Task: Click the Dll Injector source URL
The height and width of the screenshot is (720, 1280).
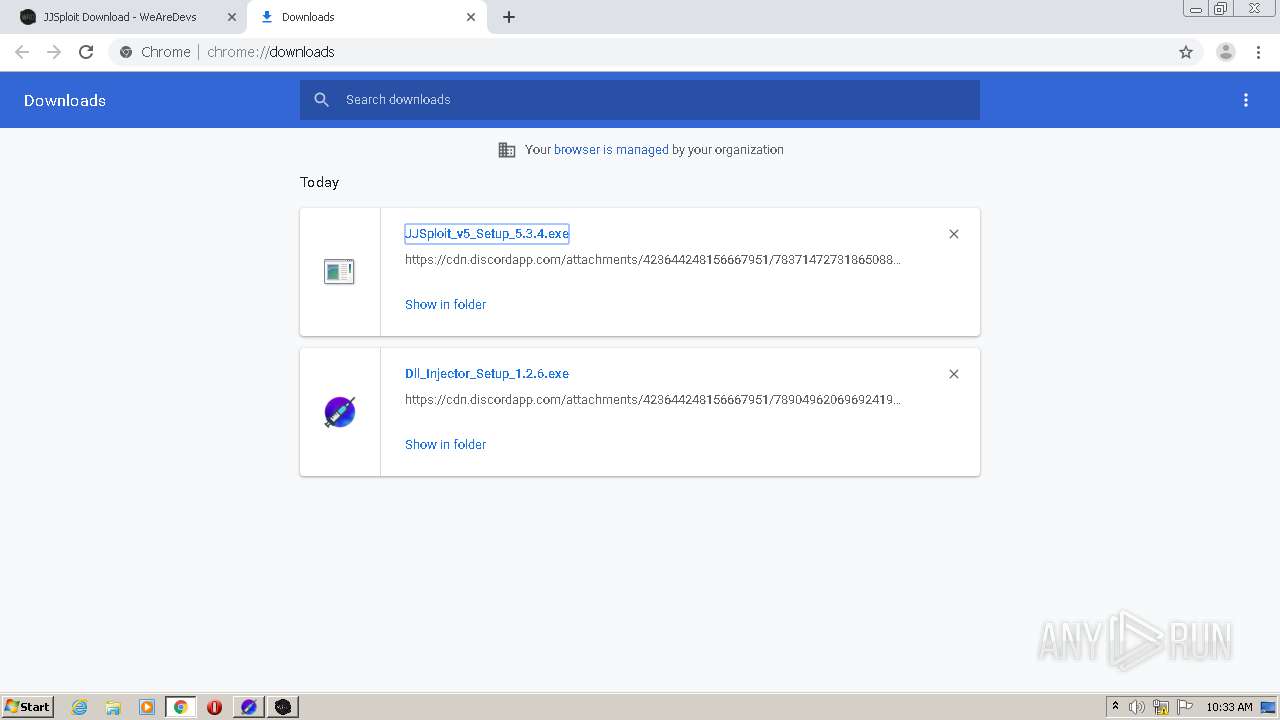Action: click(x=652, y=400)
